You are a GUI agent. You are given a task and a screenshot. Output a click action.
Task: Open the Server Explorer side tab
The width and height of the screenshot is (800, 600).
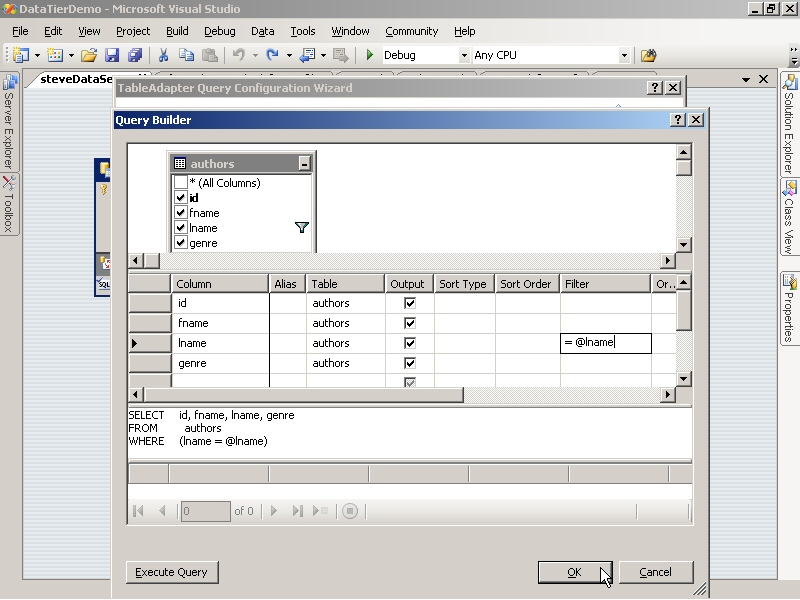9,122
